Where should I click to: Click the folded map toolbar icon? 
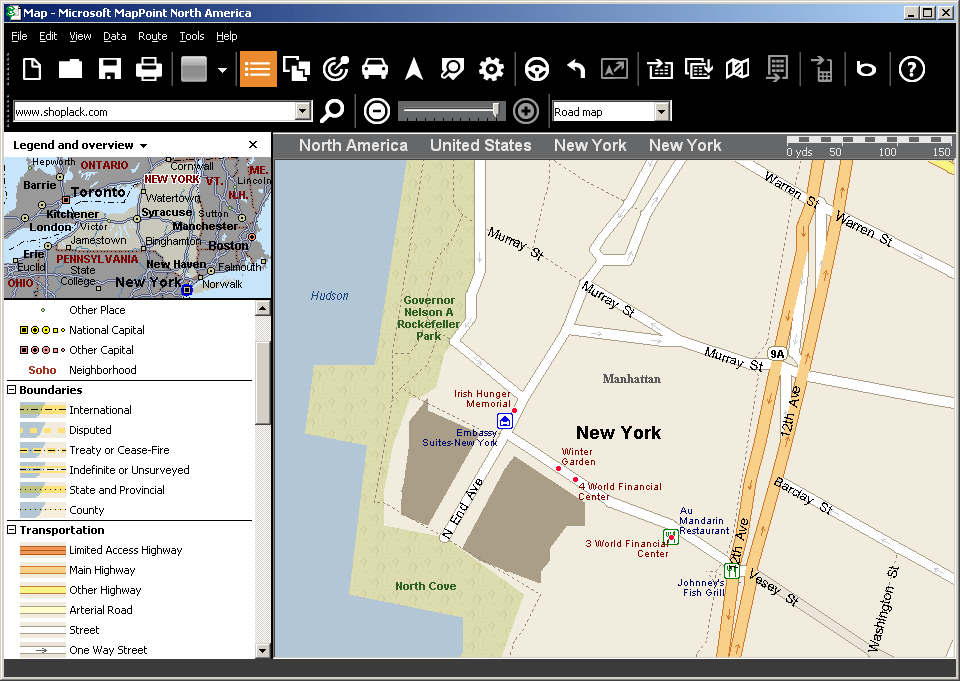click(x=737, y=69)
